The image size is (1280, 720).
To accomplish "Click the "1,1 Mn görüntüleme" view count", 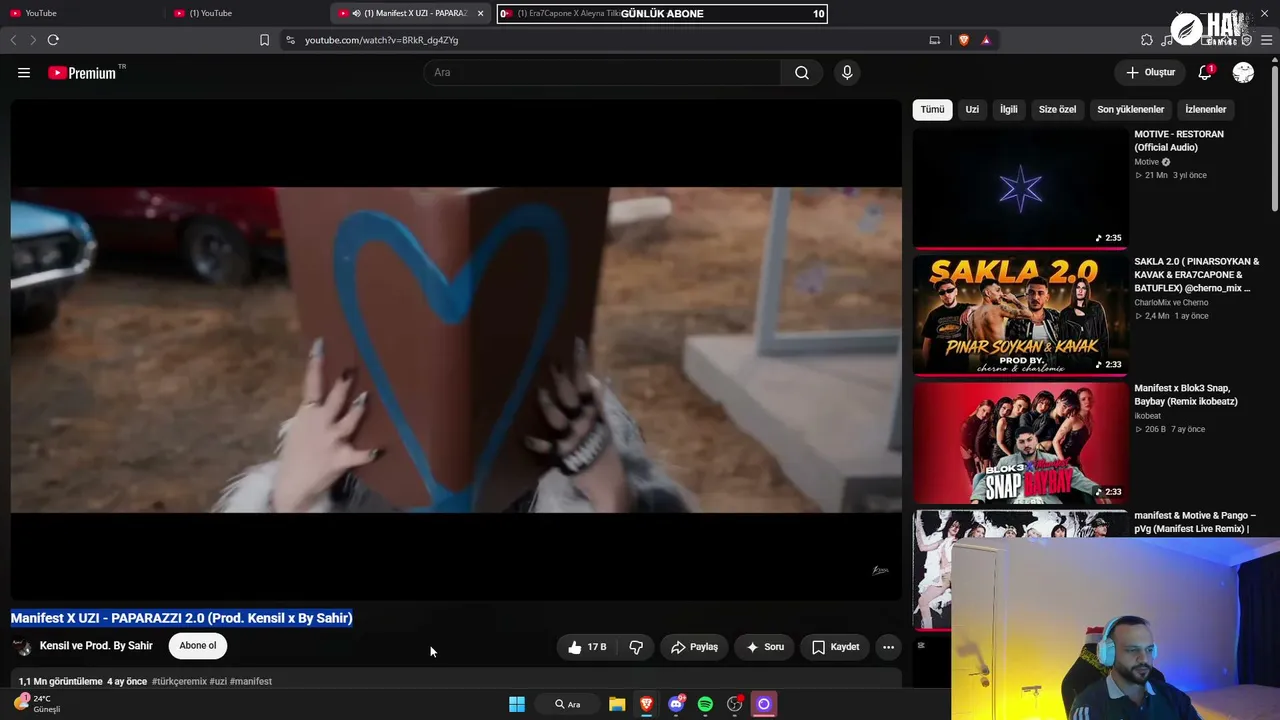I will 61,681.
